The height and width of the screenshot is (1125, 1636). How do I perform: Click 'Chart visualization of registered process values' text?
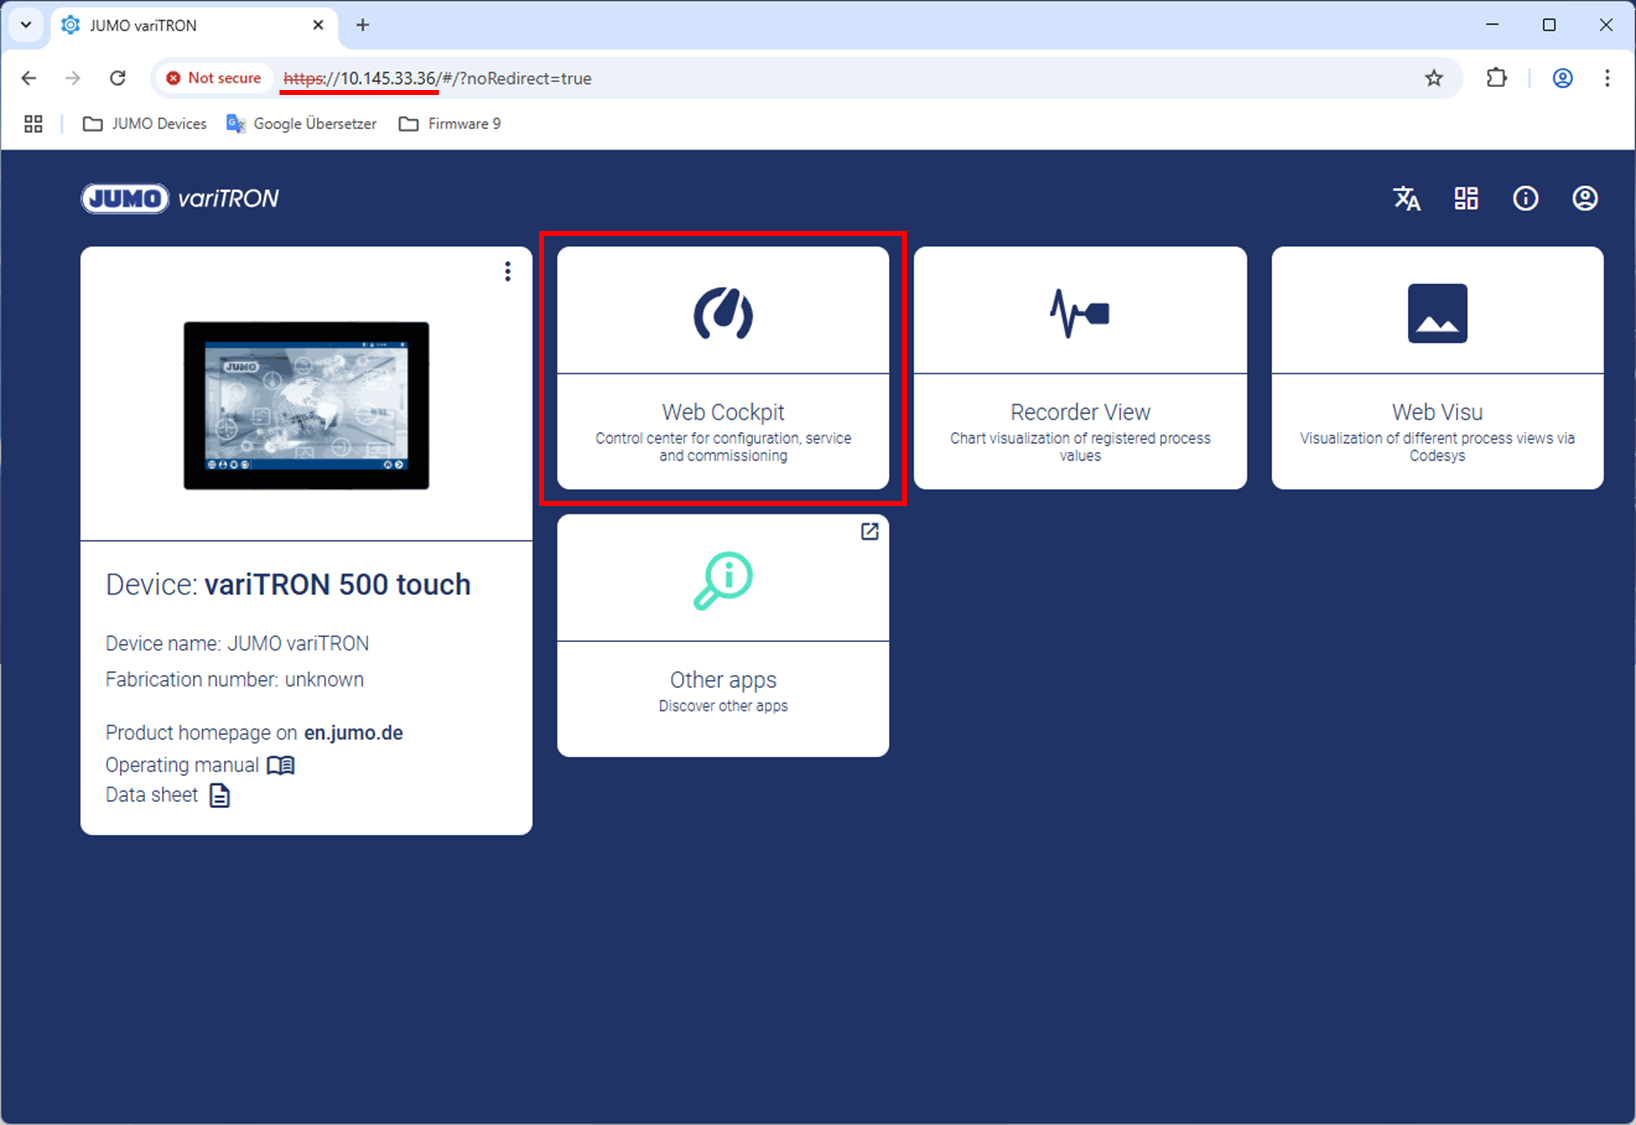coord(1080,447)
